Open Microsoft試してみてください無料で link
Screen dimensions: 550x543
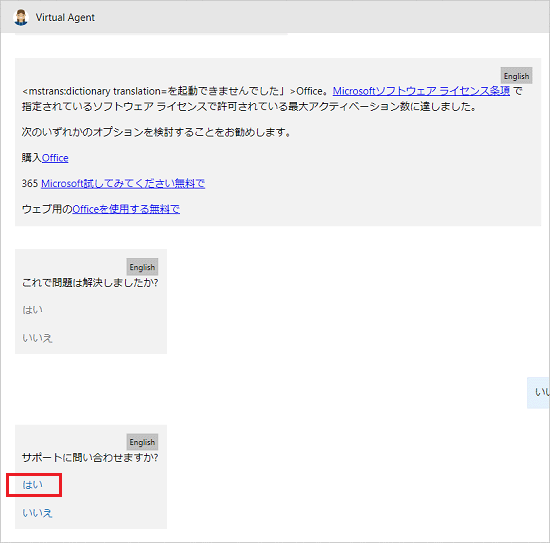coord(123,183)
